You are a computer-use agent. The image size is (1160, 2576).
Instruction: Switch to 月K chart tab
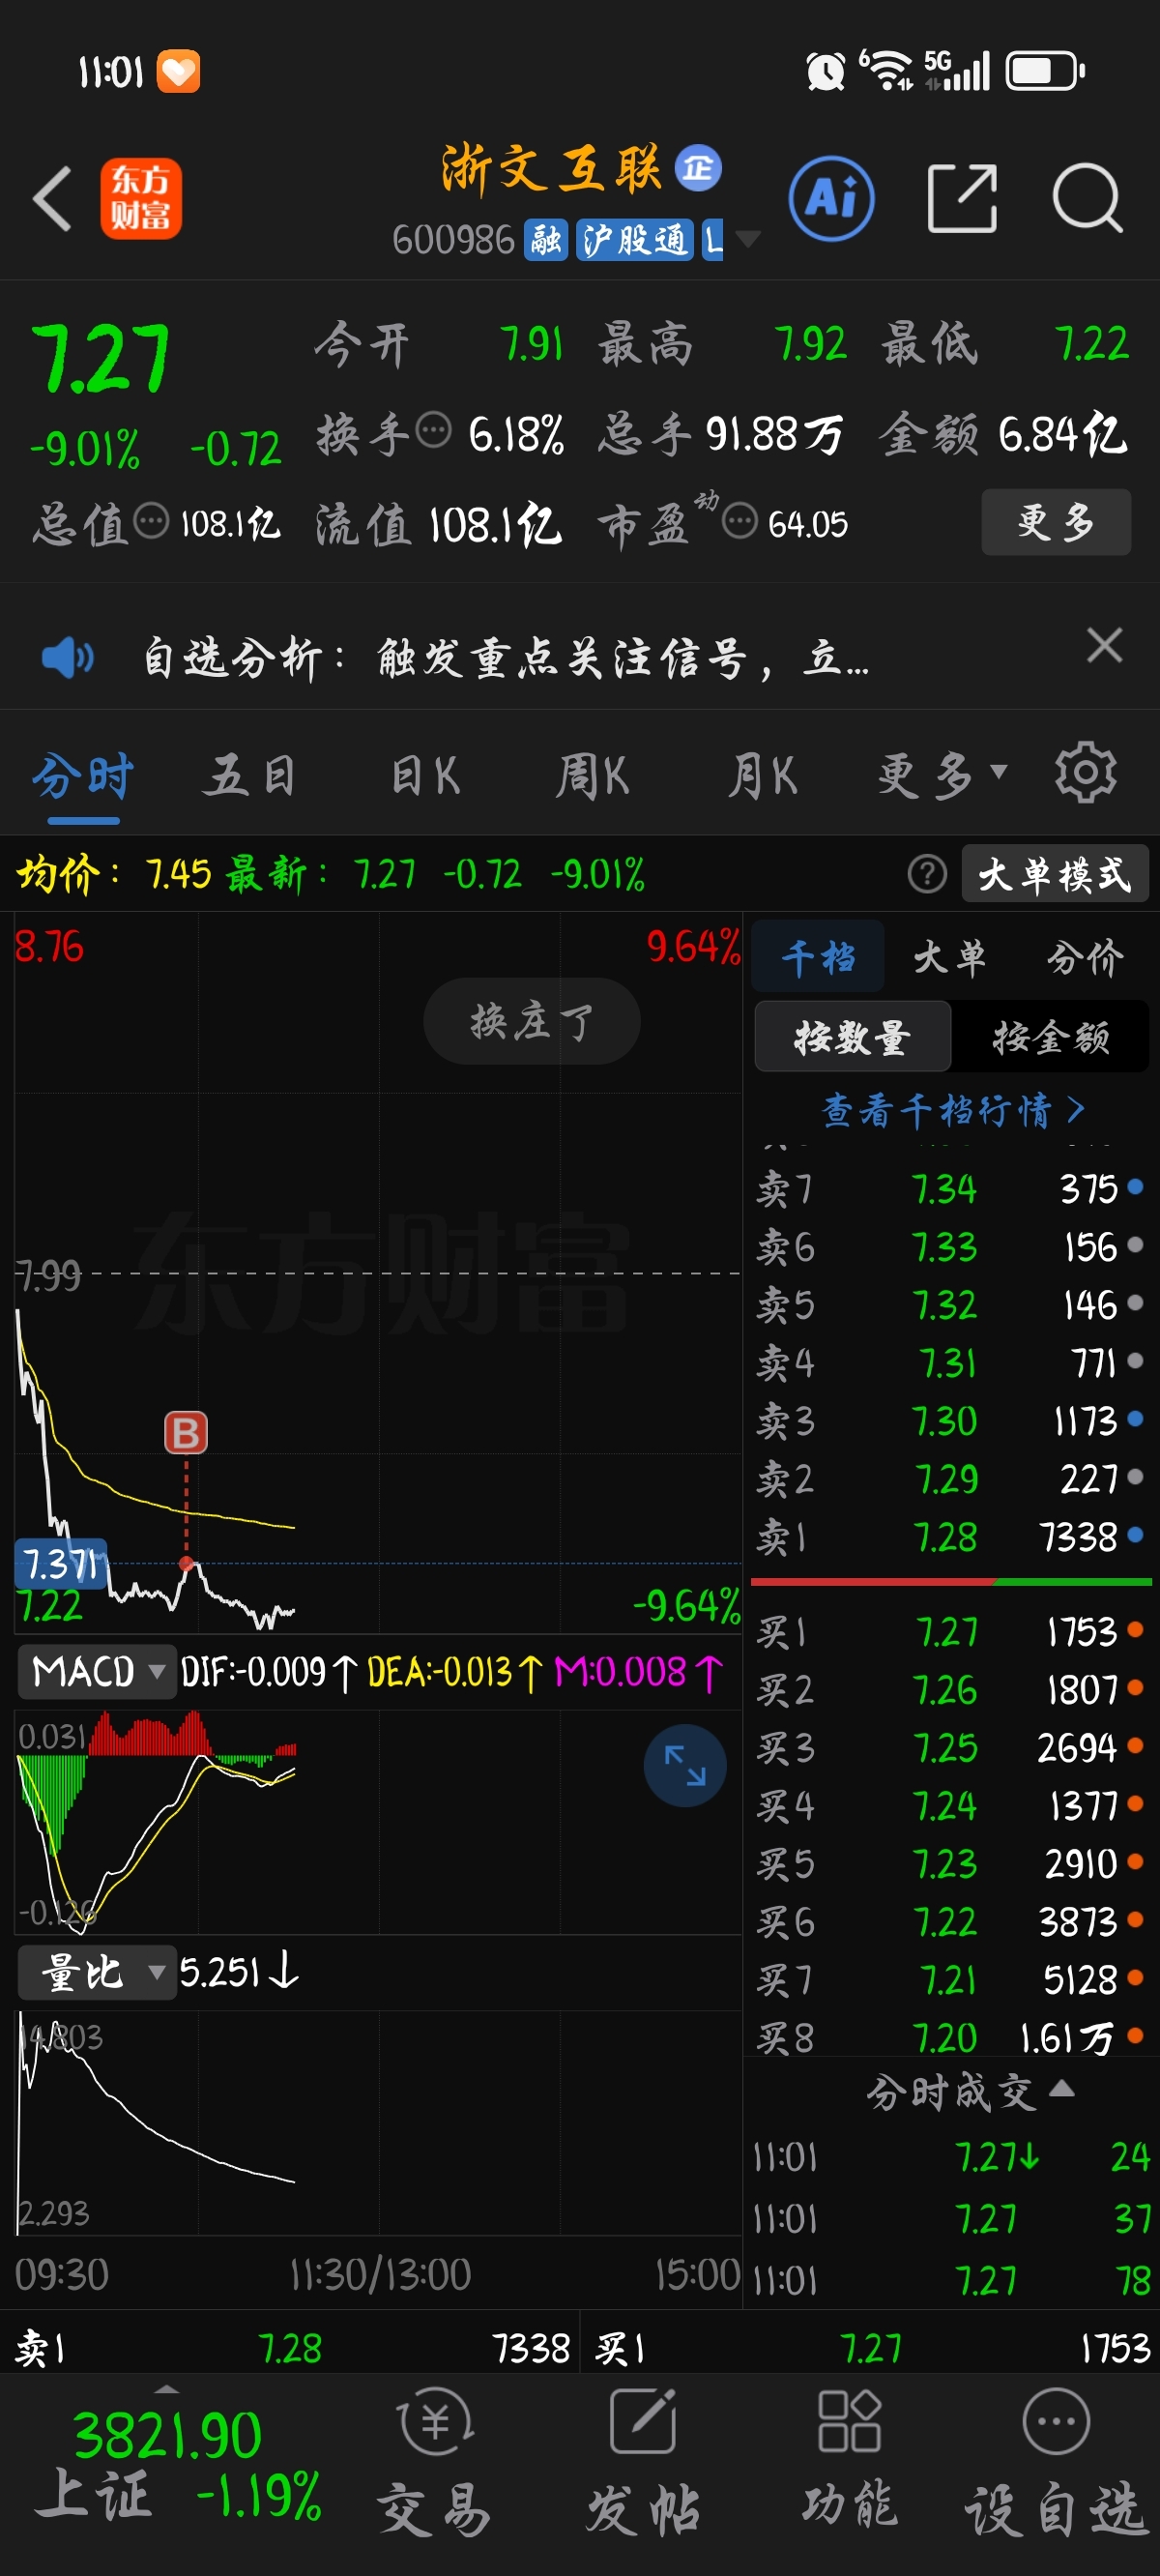762,776
